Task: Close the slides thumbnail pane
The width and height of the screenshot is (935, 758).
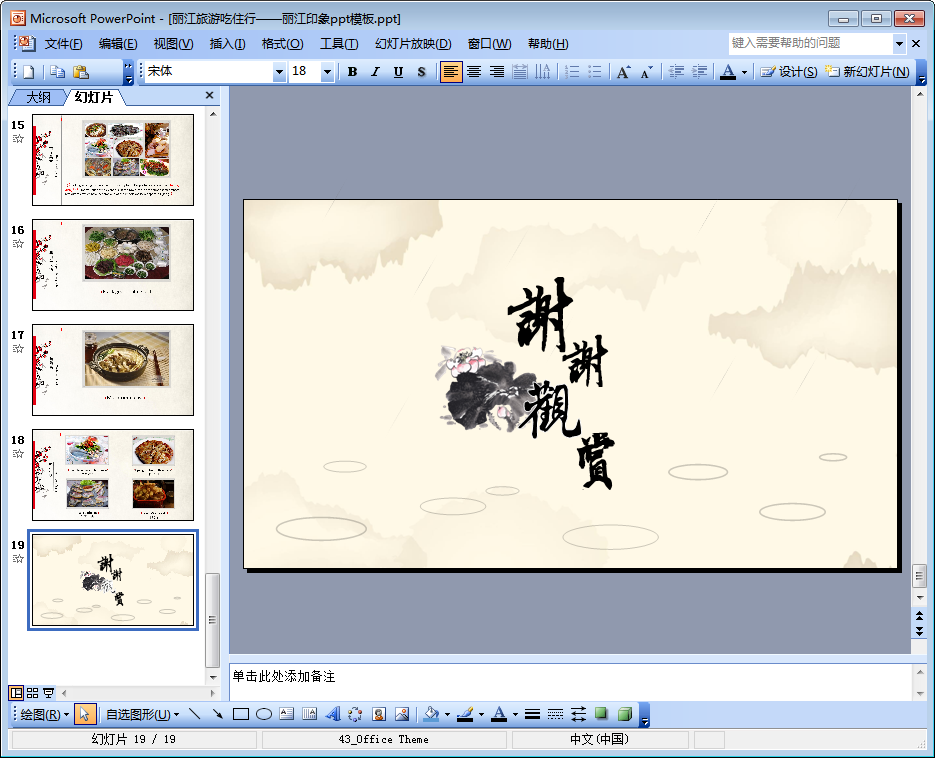Action: [209, 95]
